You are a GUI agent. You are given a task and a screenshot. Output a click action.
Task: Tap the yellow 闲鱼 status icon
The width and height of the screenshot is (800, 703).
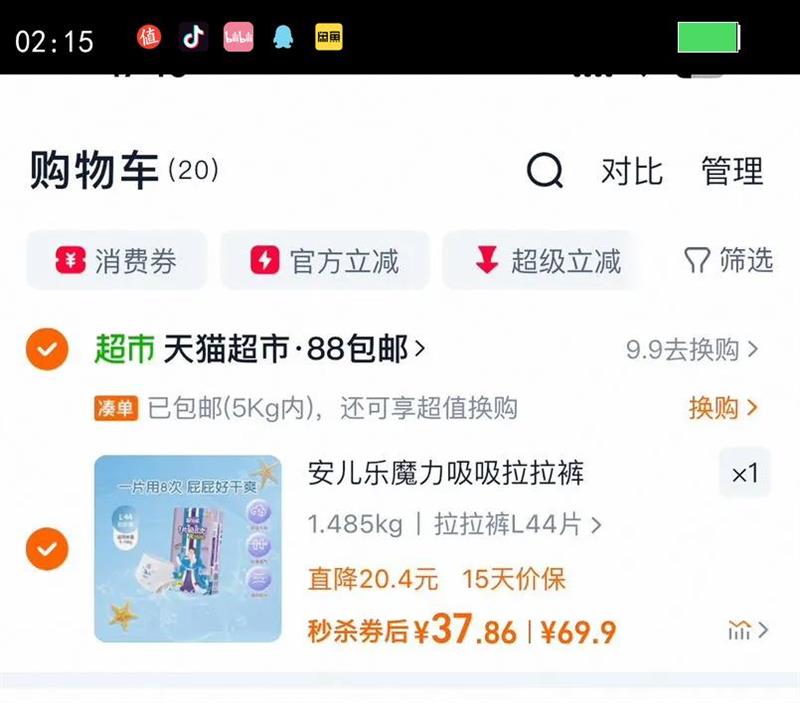(x=329, y=37)
